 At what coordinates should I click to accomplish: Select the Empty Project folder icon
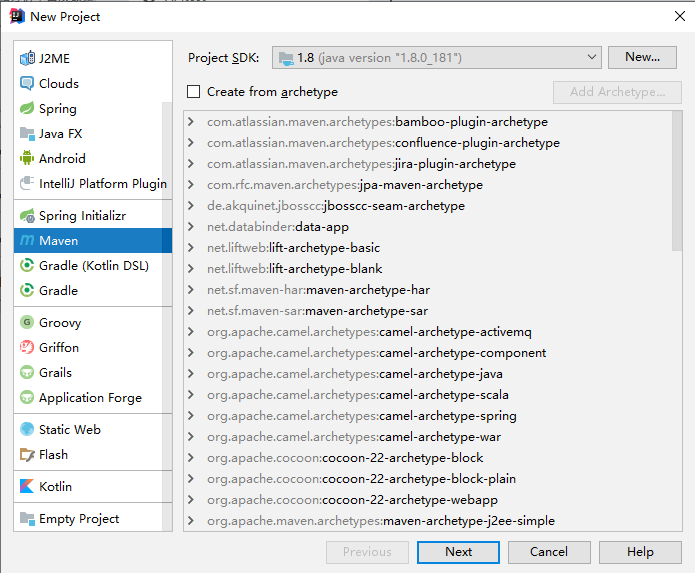(27, 518)
